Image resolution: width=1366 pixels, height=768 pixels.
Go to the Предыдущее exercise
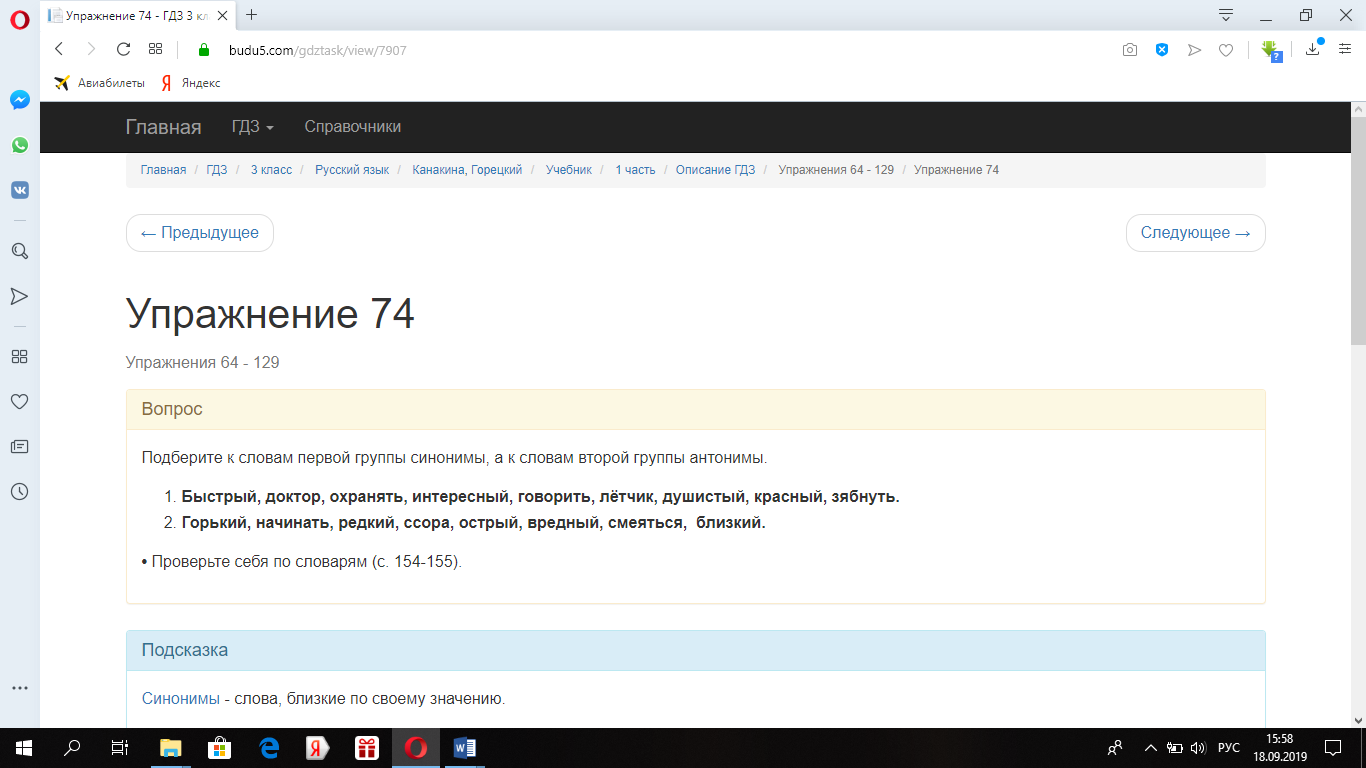(200, 233)
